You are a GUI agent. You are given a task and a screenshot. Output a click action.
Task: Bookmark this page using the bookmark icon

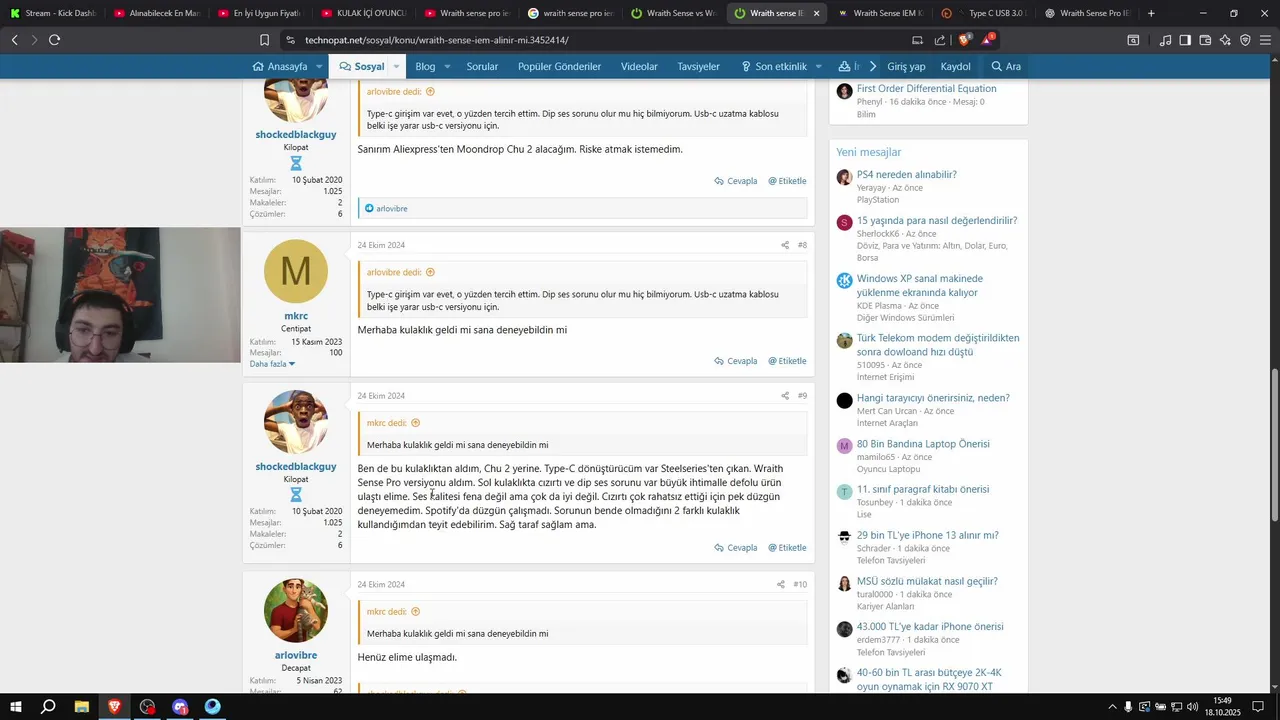click(264, 40)
